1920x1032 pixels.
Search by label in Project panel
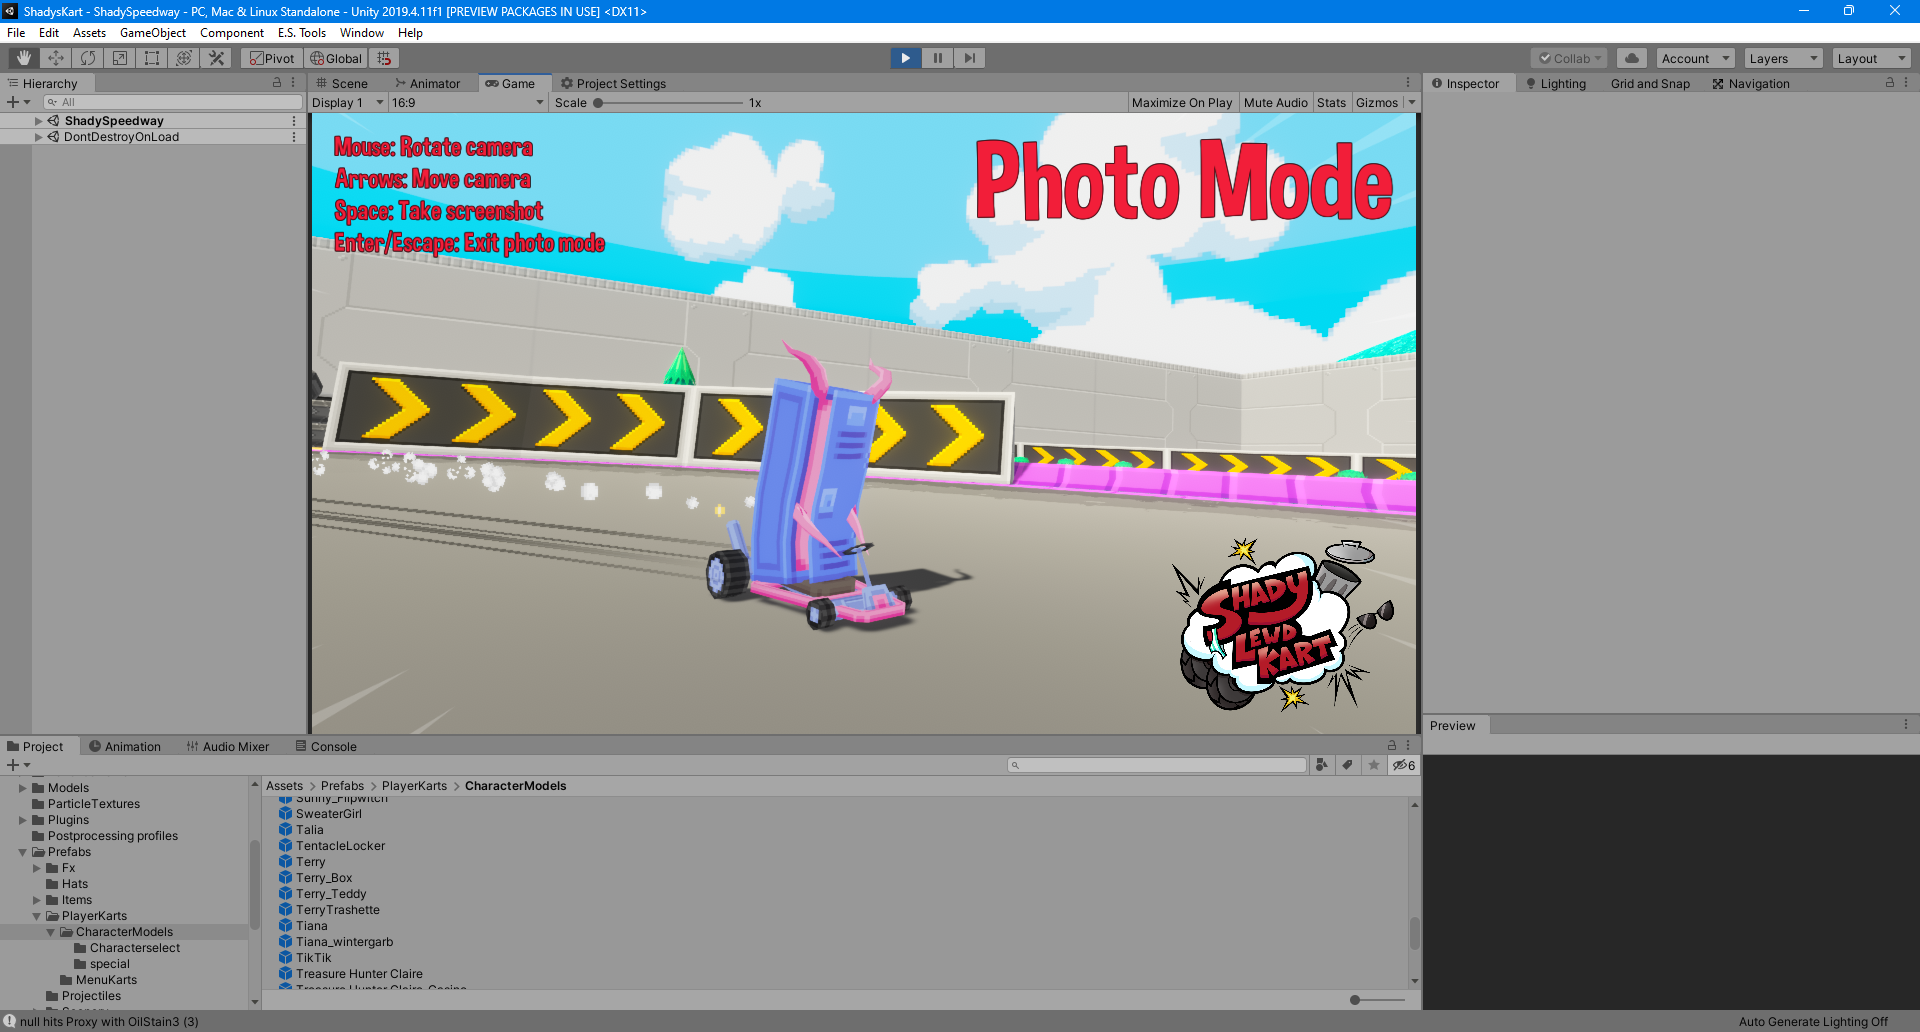coord(1348,765)
